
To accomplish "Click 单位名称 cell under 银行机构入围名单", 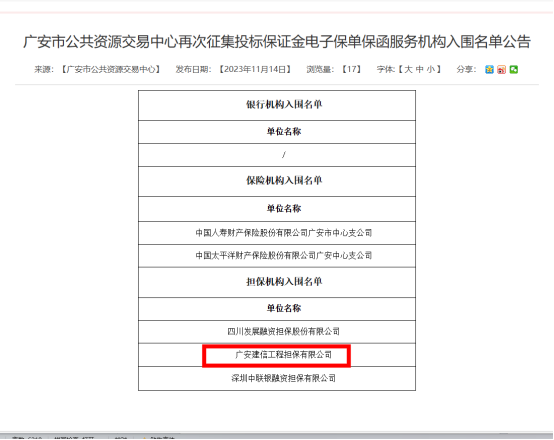I will tap(277, 132).
